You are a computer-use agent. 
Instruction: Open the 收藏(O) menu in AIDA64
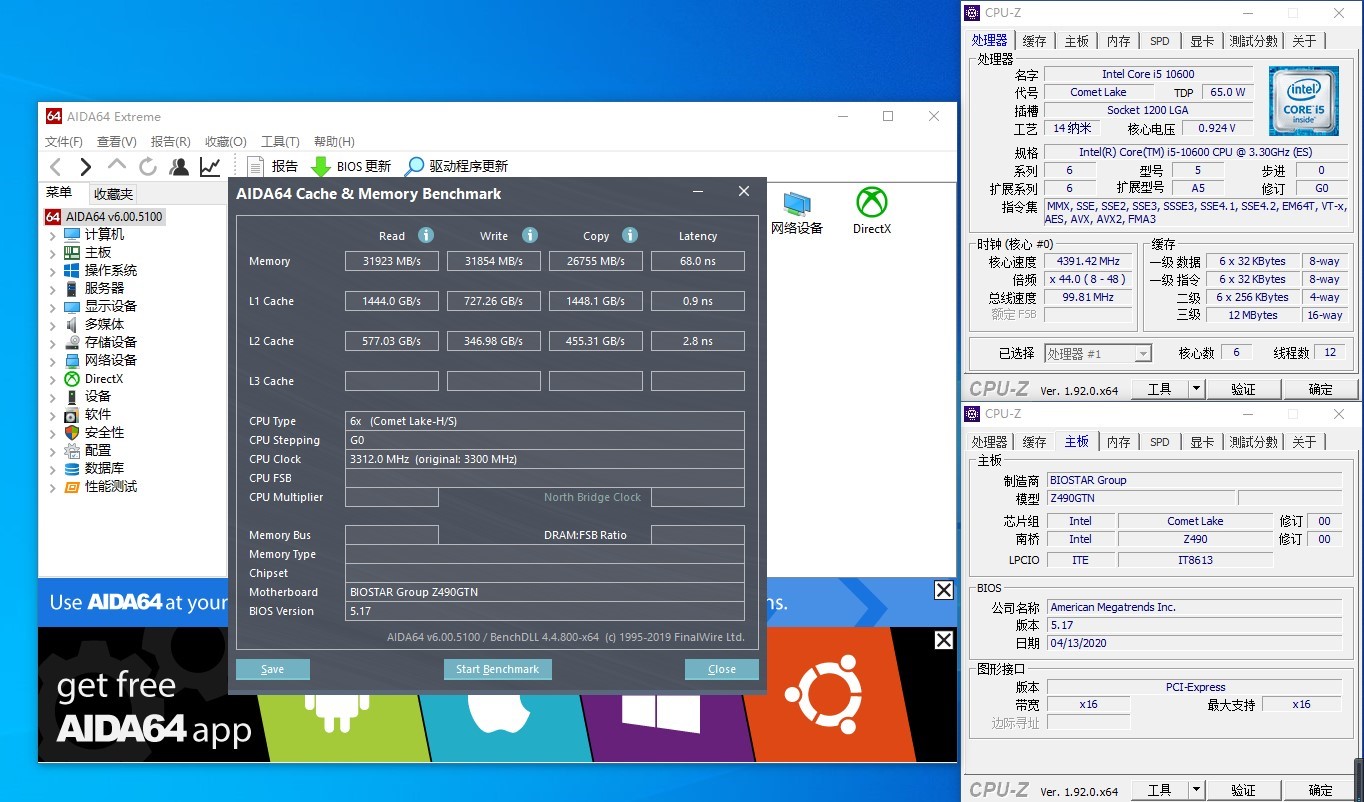tap(225, 142)
